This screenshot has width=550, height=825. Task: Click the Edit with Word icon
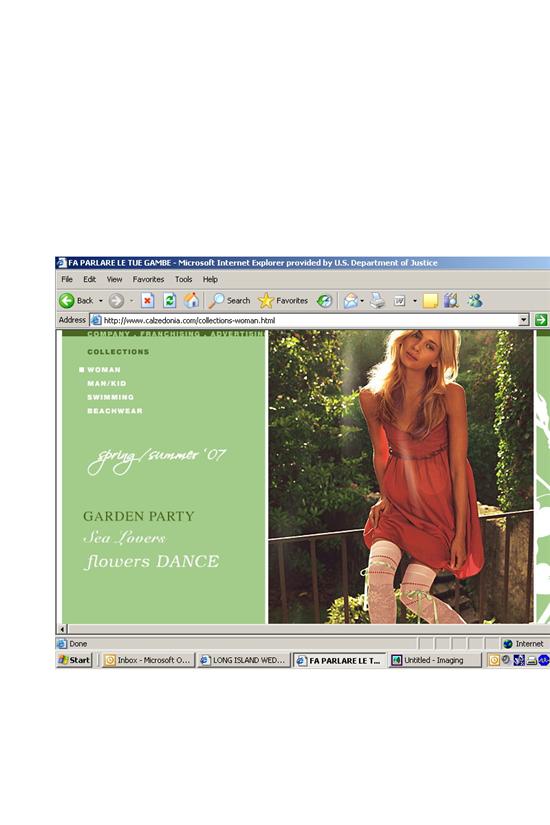tap(399, 301)
